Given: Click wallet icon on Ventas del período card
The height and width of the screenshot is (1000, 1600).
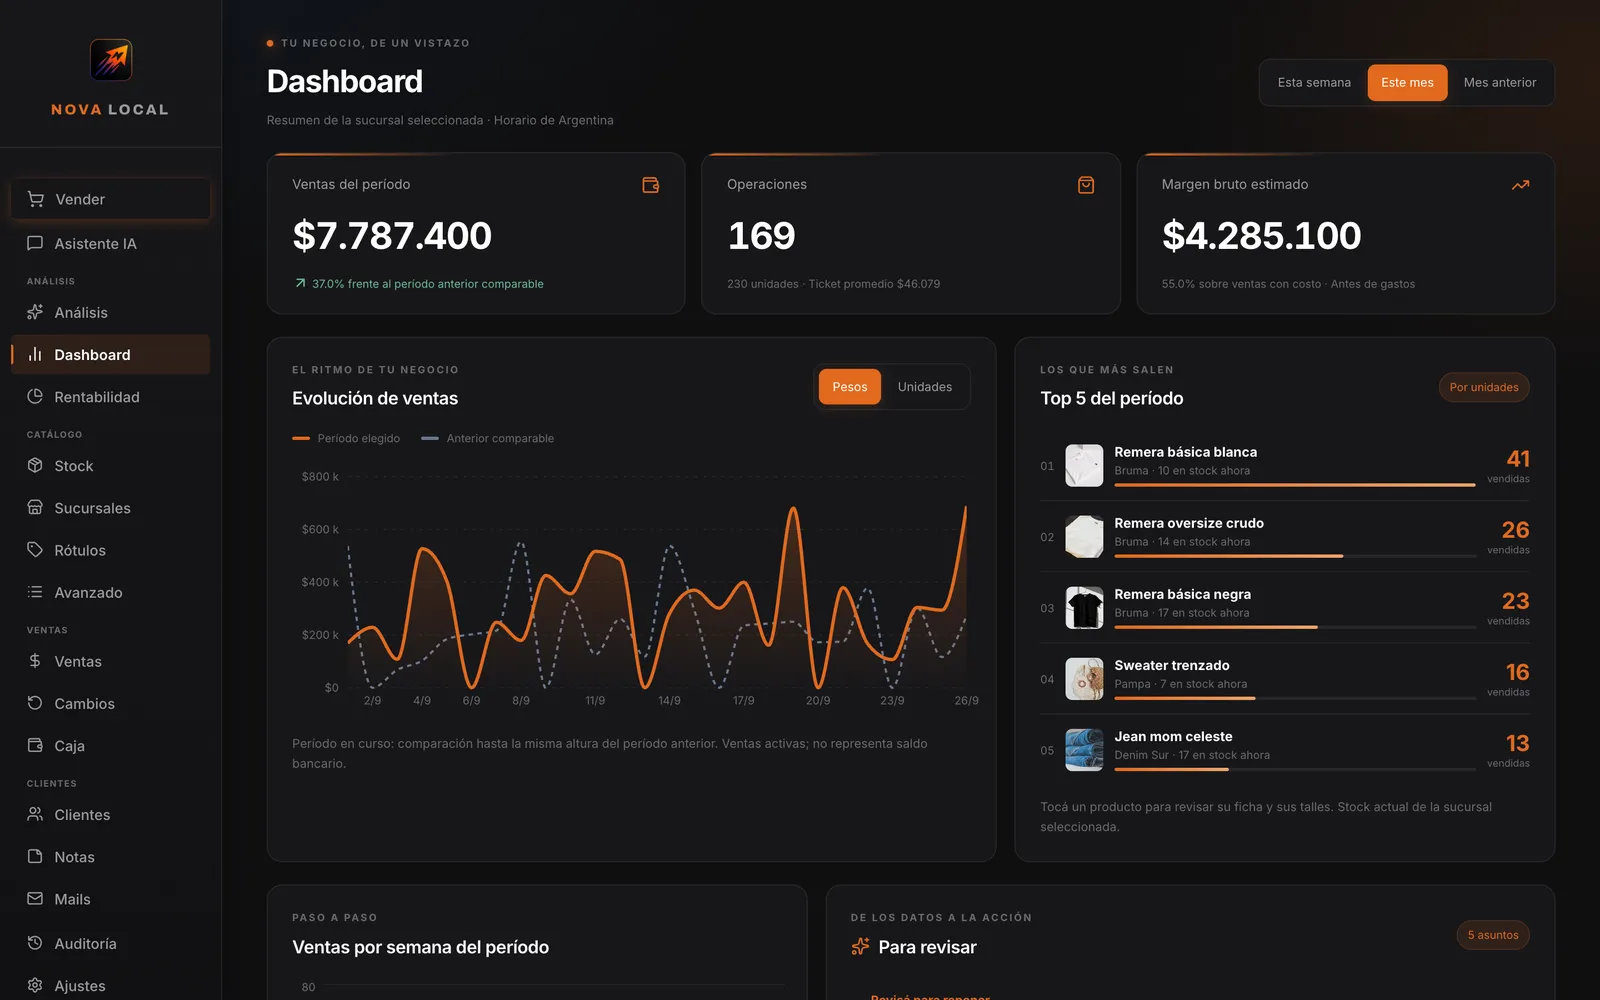Looking at the screenshot, I should (651, 185).
